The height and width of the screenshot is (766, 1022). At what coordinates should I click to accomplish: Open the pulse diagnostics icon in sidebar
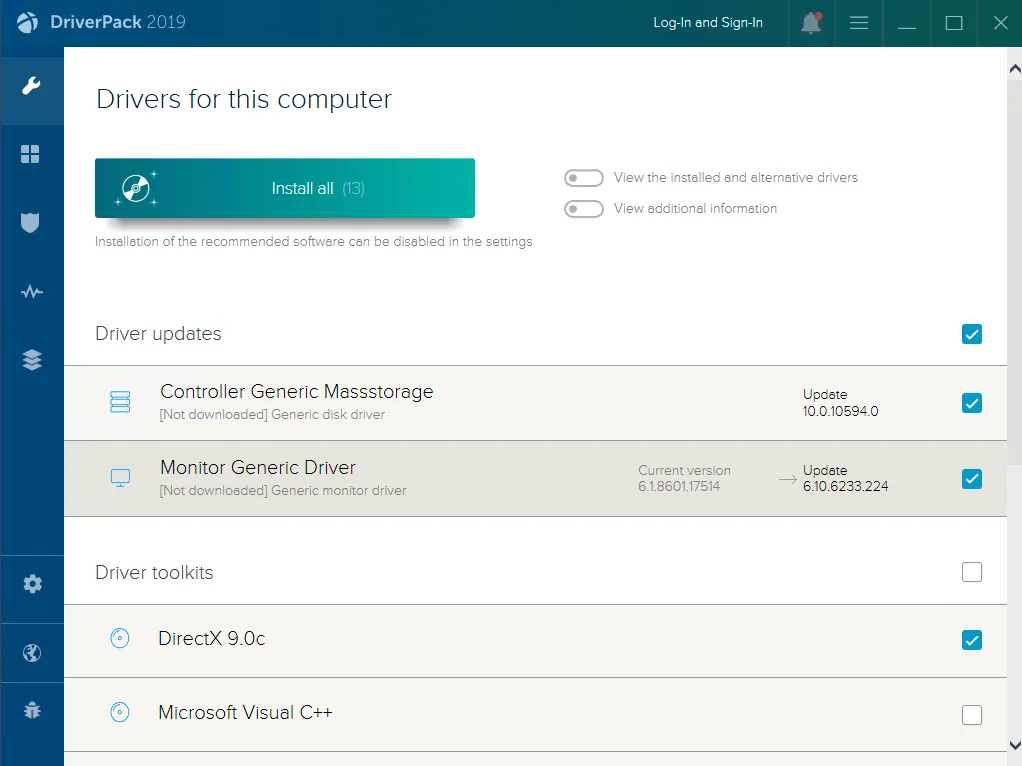pyautogui.click(x=31, y=291)
